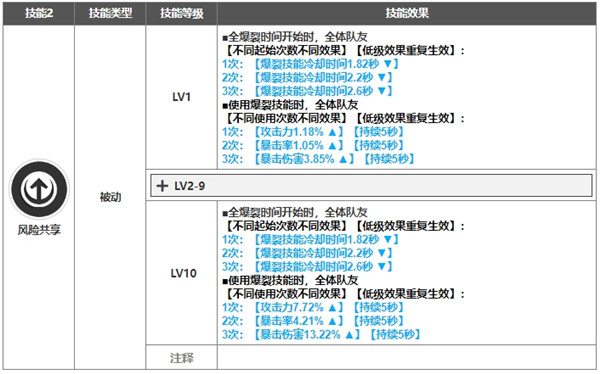This screenshot has width=600, height=374.
Task: Click LV1 暴击率1.05% effect text
Action: (x=298, y=145)
